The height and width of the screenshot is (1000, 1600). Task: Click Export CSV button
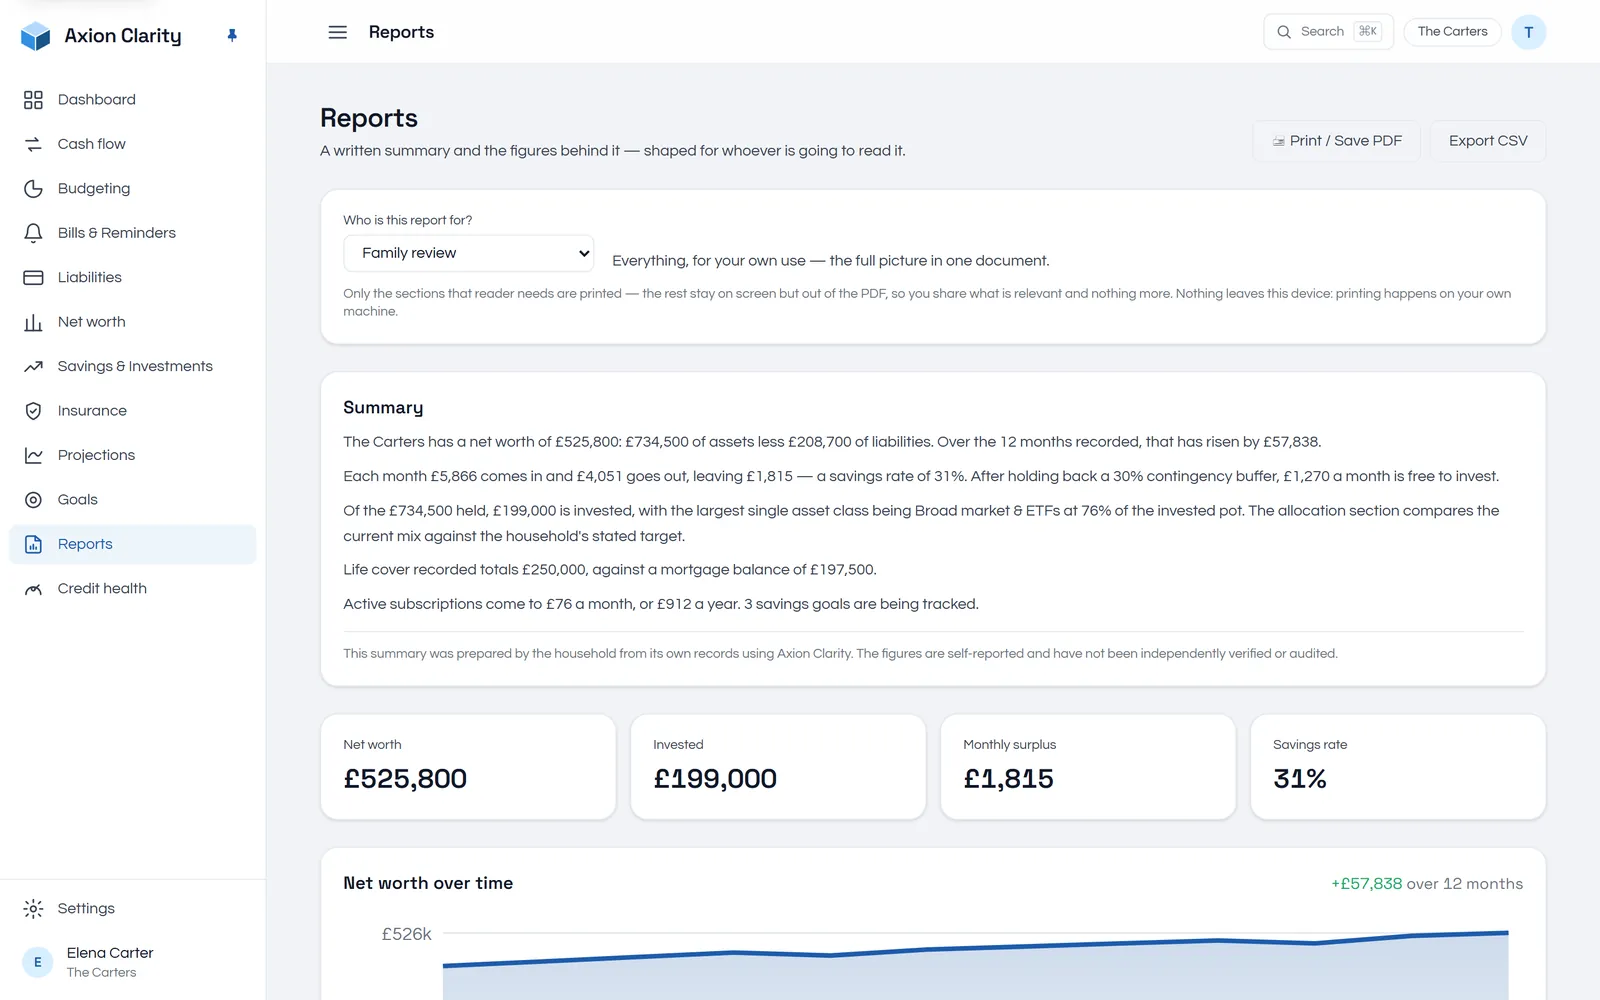(1488, 141)
